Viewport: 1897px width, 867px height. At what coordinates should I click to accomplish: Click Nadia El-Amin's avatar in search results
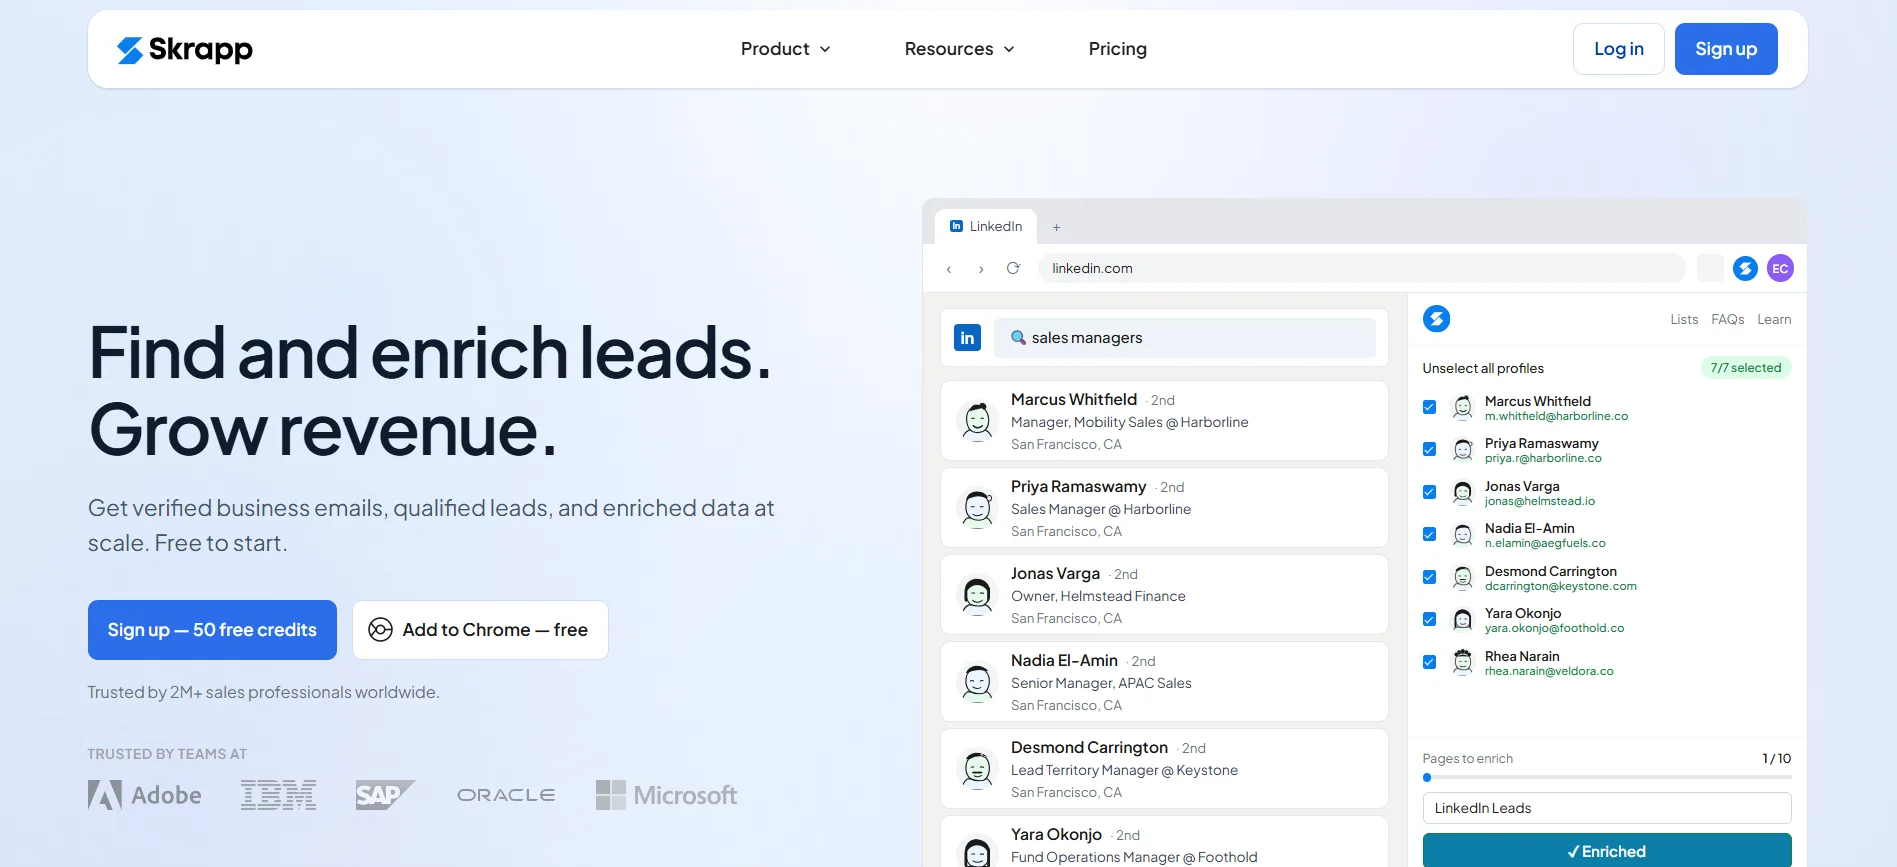click(x=977, y=682)
